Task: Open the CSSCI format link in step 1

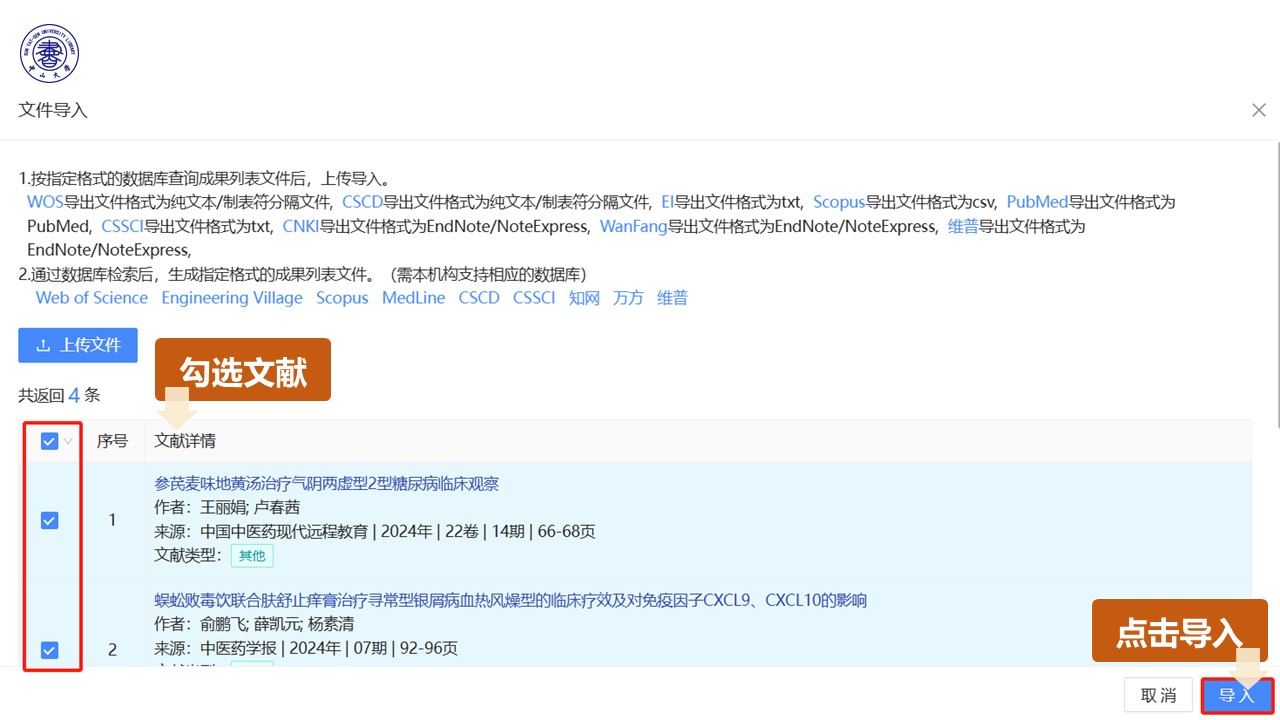Action: (x=123, y=226)
